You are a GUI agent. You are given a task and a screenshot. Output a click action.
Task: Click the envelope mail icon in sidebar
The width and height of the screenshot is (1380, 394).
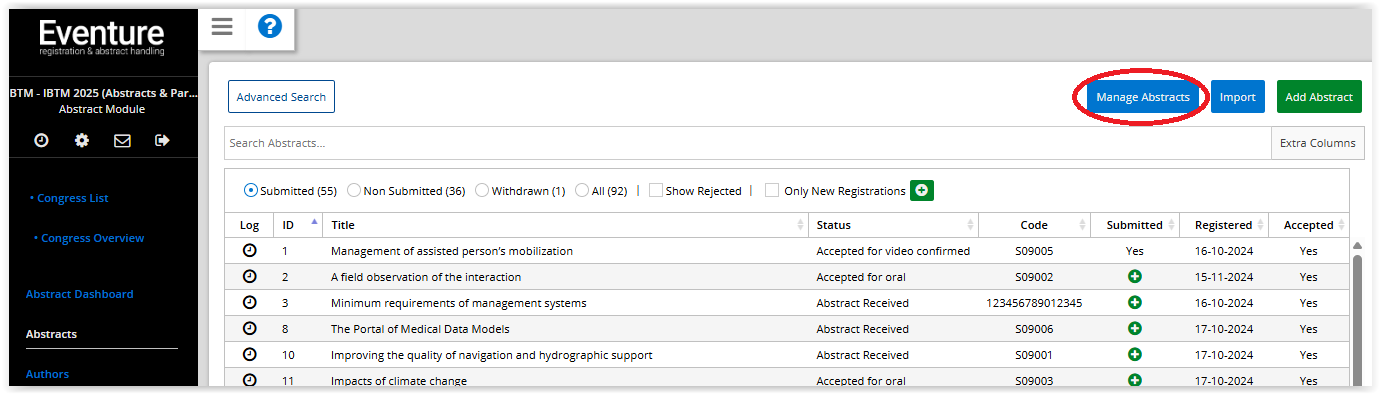[x=122, y=141]
